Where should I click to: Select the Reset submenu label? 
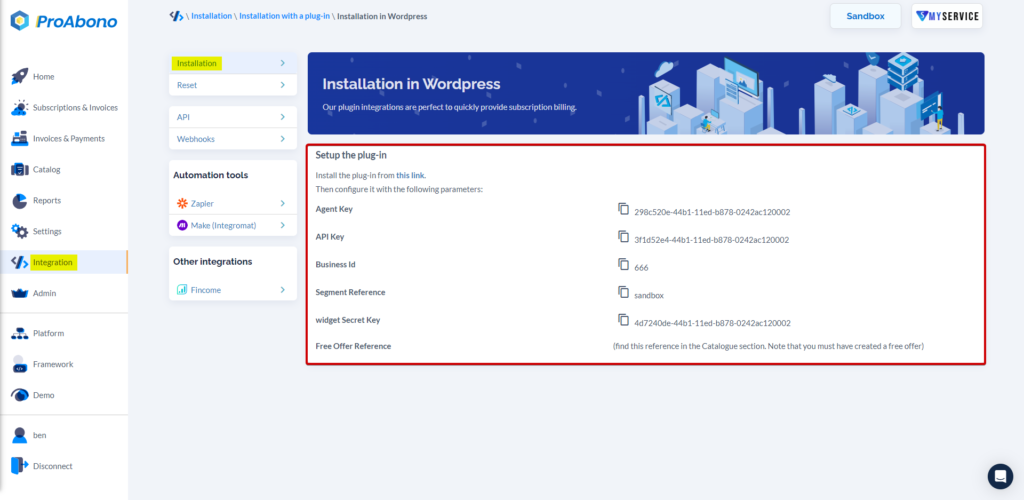point(187,85)
